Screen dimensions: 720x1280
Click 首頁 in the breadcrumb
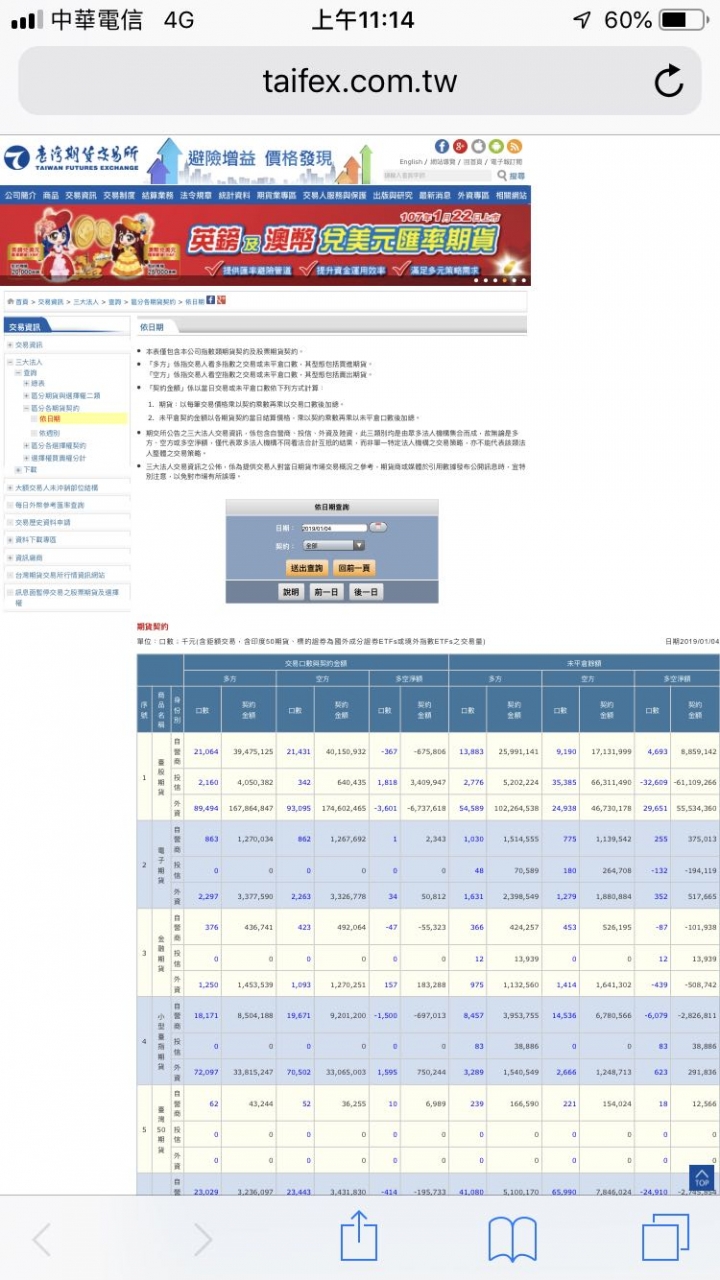tap(22, 301)
